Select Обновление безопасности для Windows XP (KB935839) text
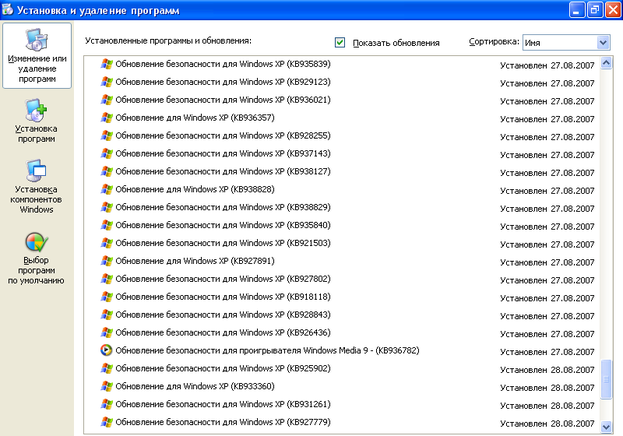The height and width of the screenshot is (436, 623). (223, 64)
